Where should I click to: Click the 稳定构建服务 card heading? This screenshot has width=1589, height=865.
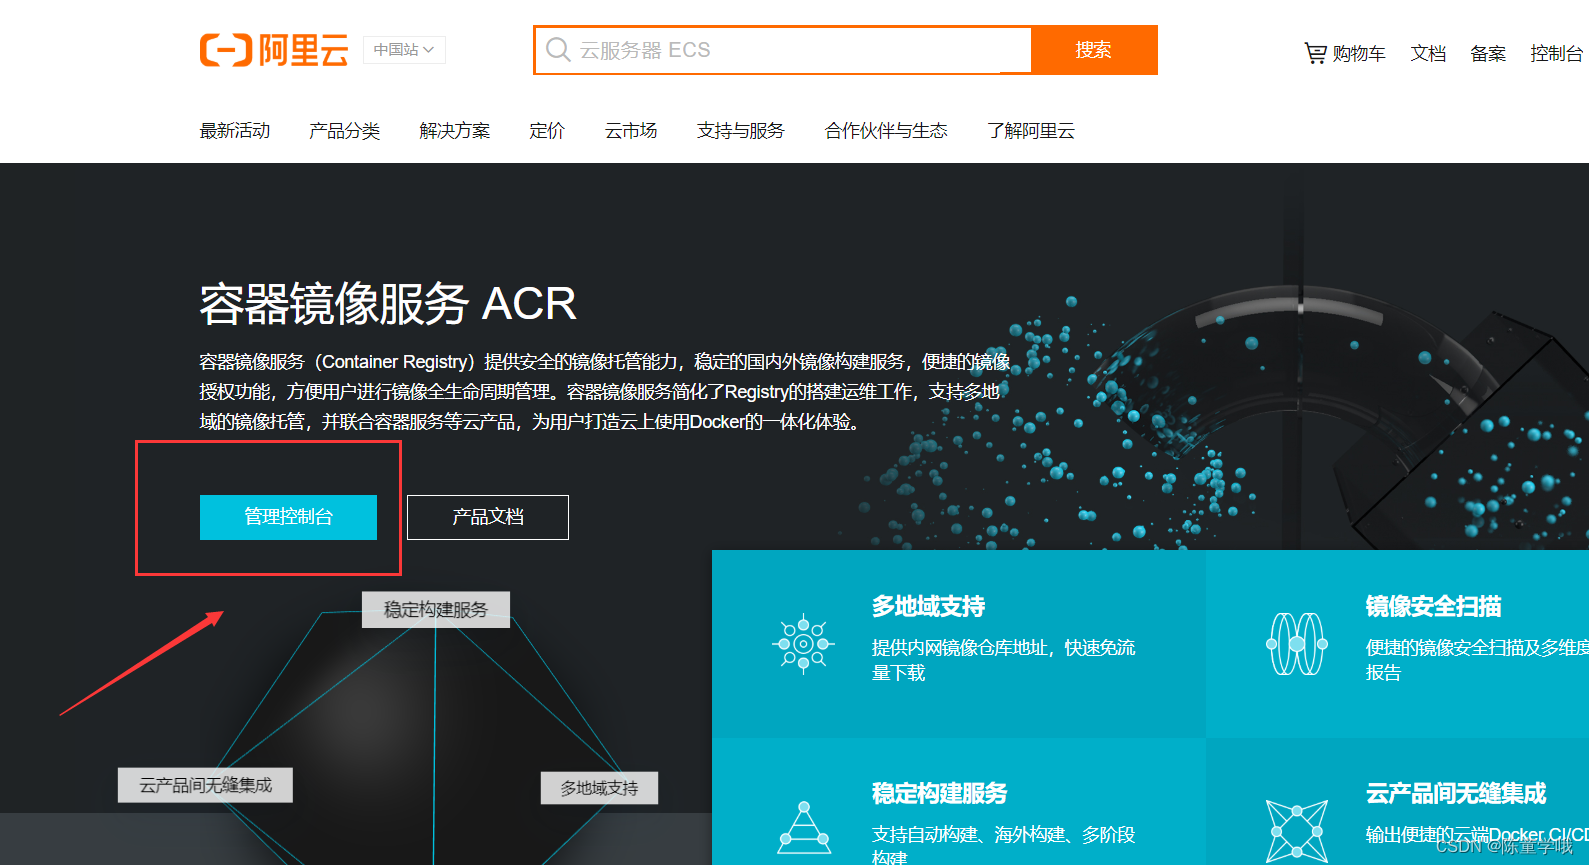pos(940,794)
